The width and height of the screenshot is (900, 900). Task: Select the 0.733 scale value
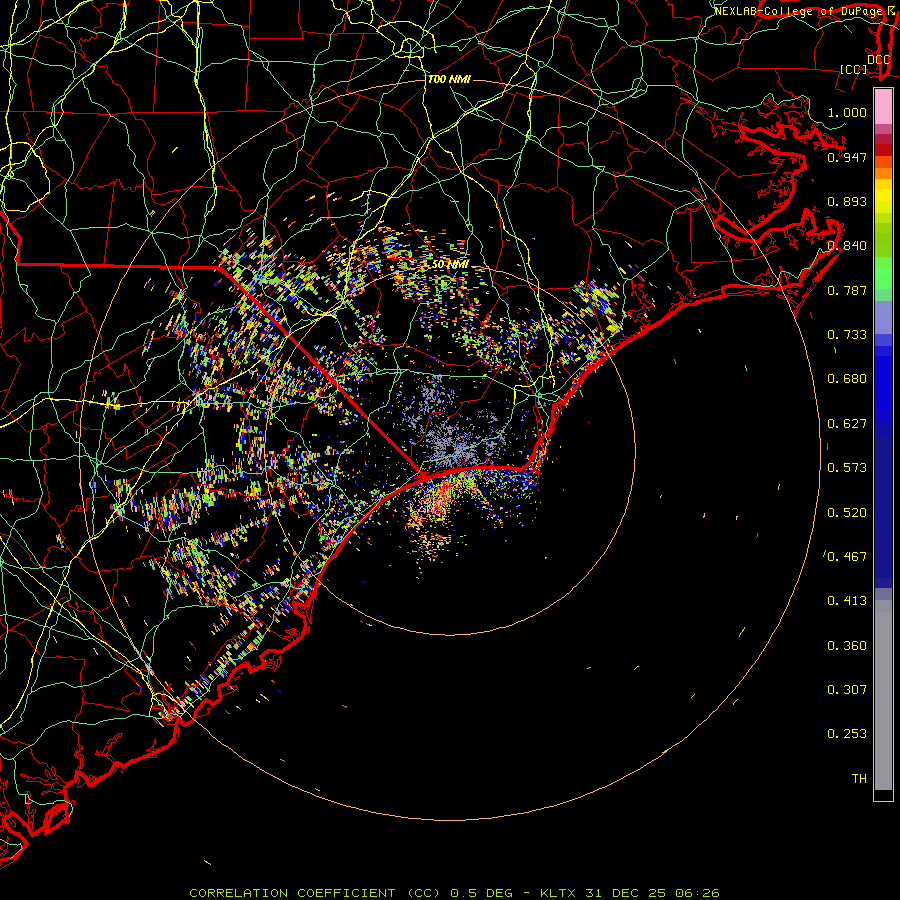point(847,335)
